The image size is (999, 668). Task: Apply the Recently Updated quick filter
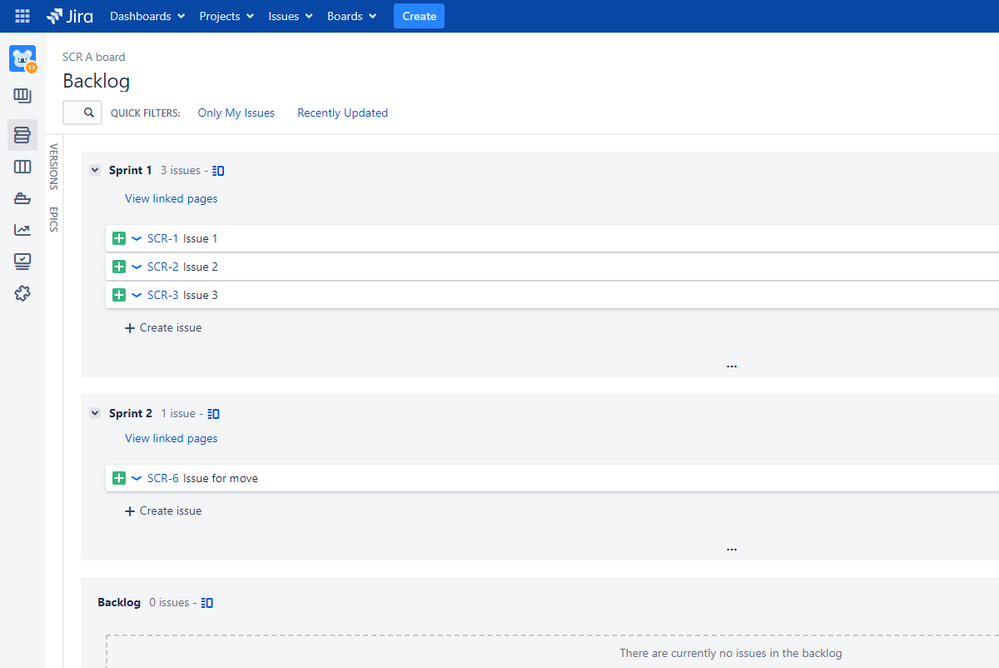point(342,113)
